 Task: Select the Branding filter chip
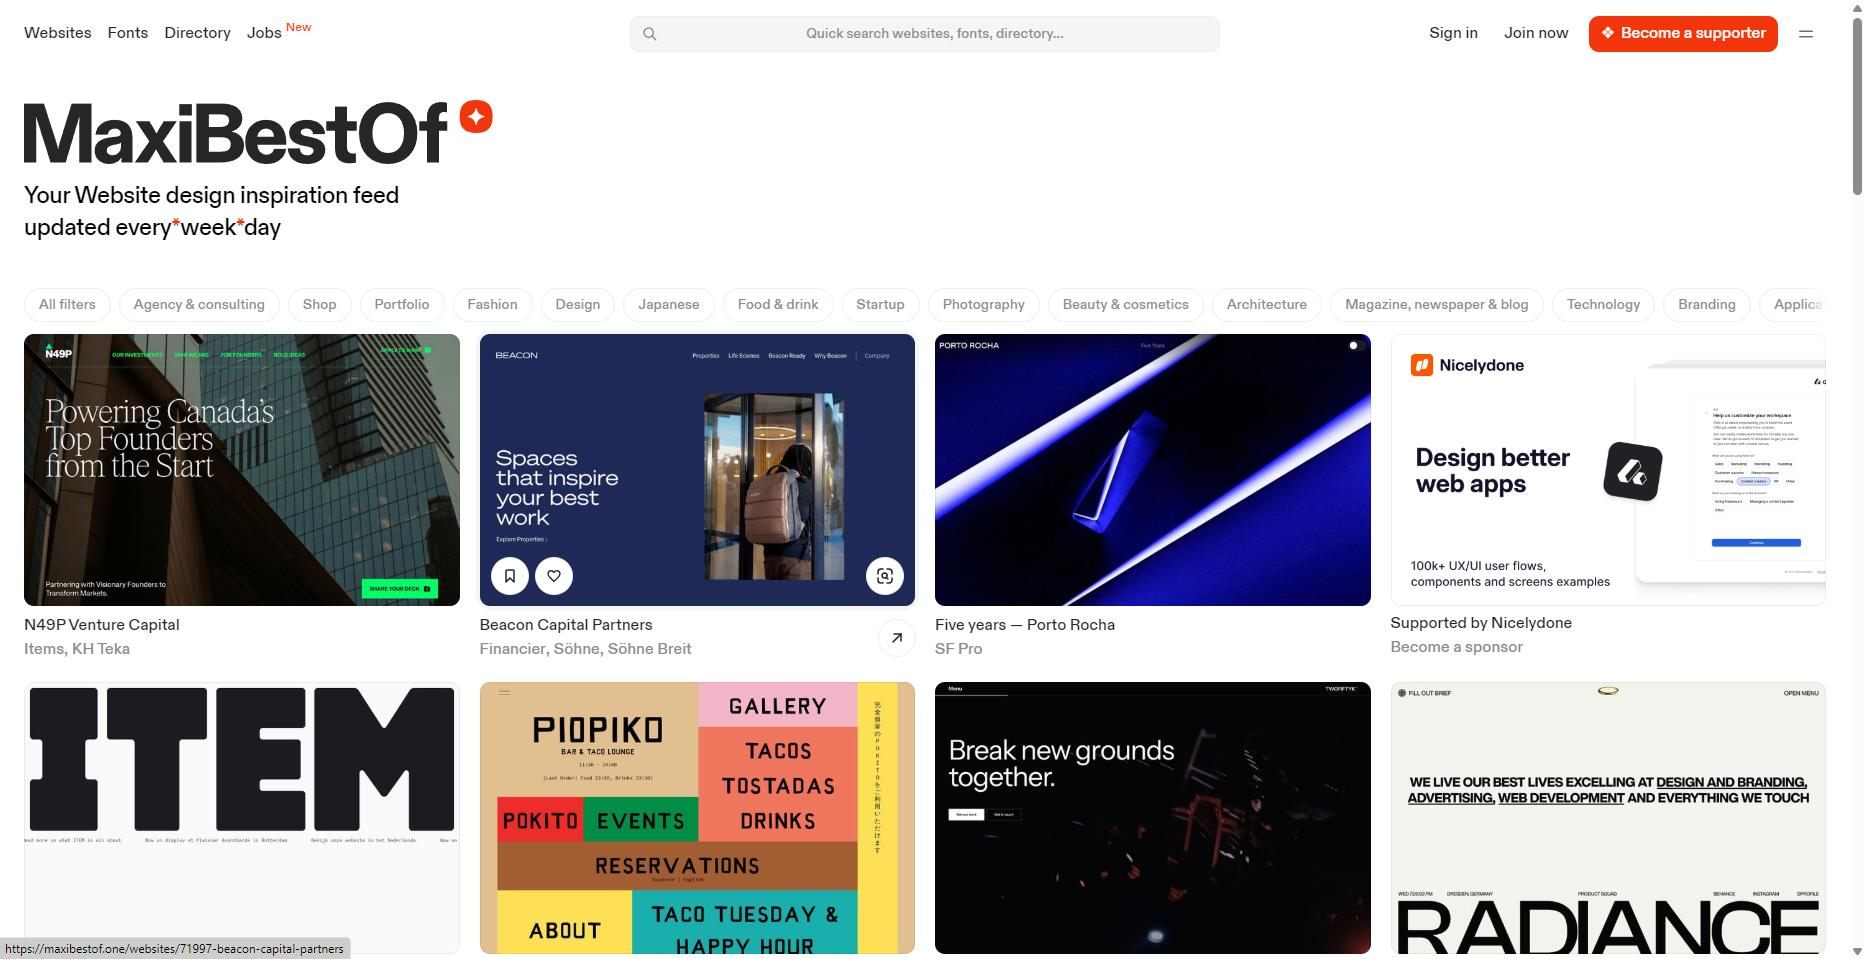tap(1707, 305)
